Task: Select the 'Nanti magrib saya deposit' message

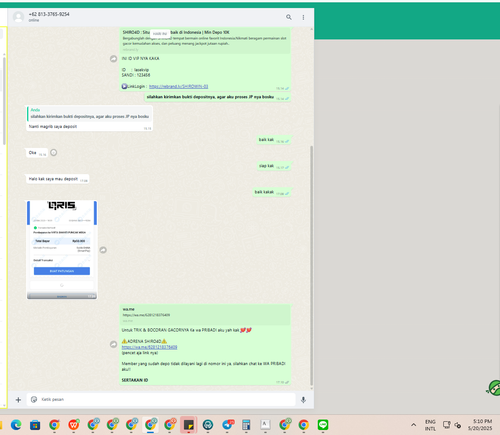Action: coord(53,126)
